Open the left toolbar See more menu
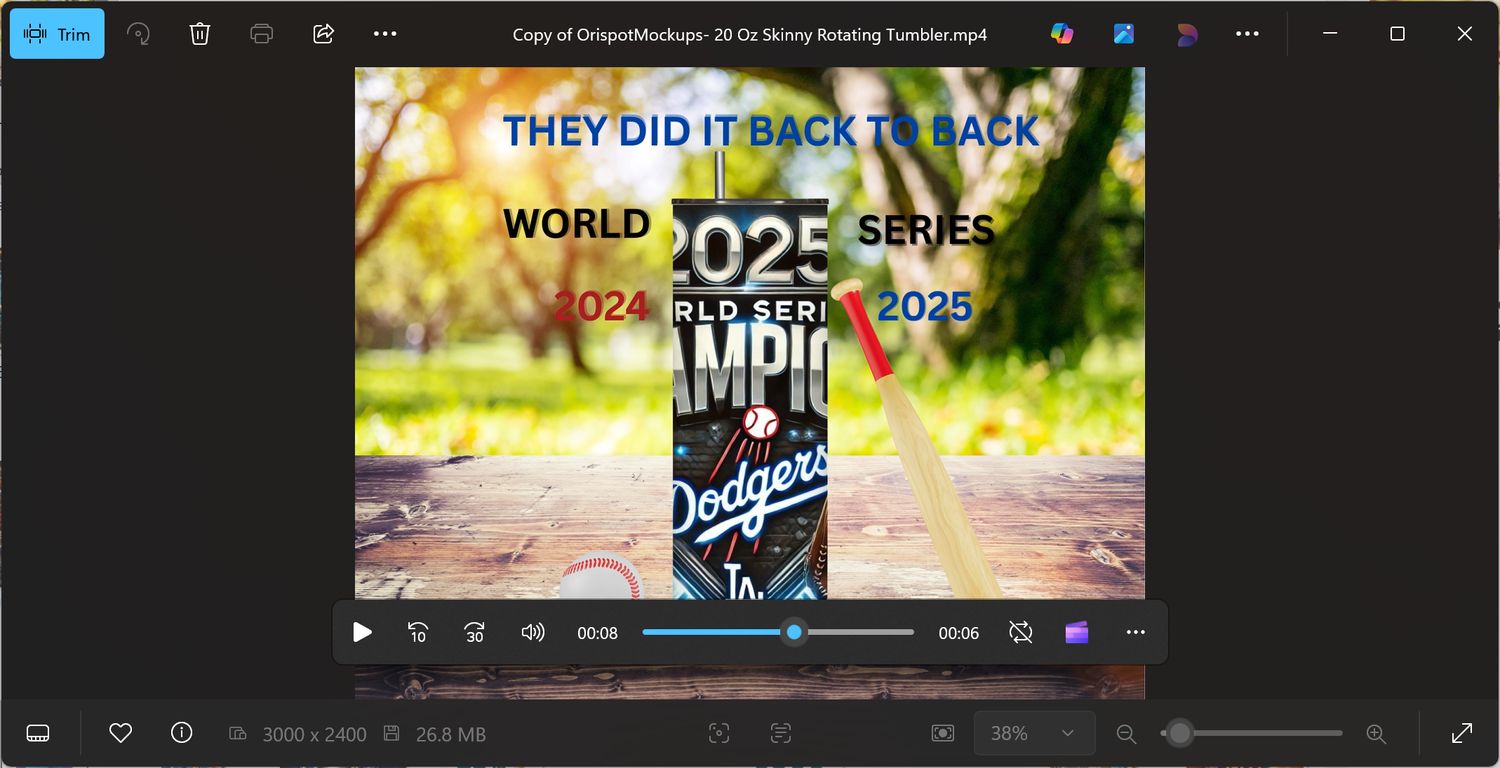The image size is (1500, 768). pyautogui.click(x=385, y=34)
